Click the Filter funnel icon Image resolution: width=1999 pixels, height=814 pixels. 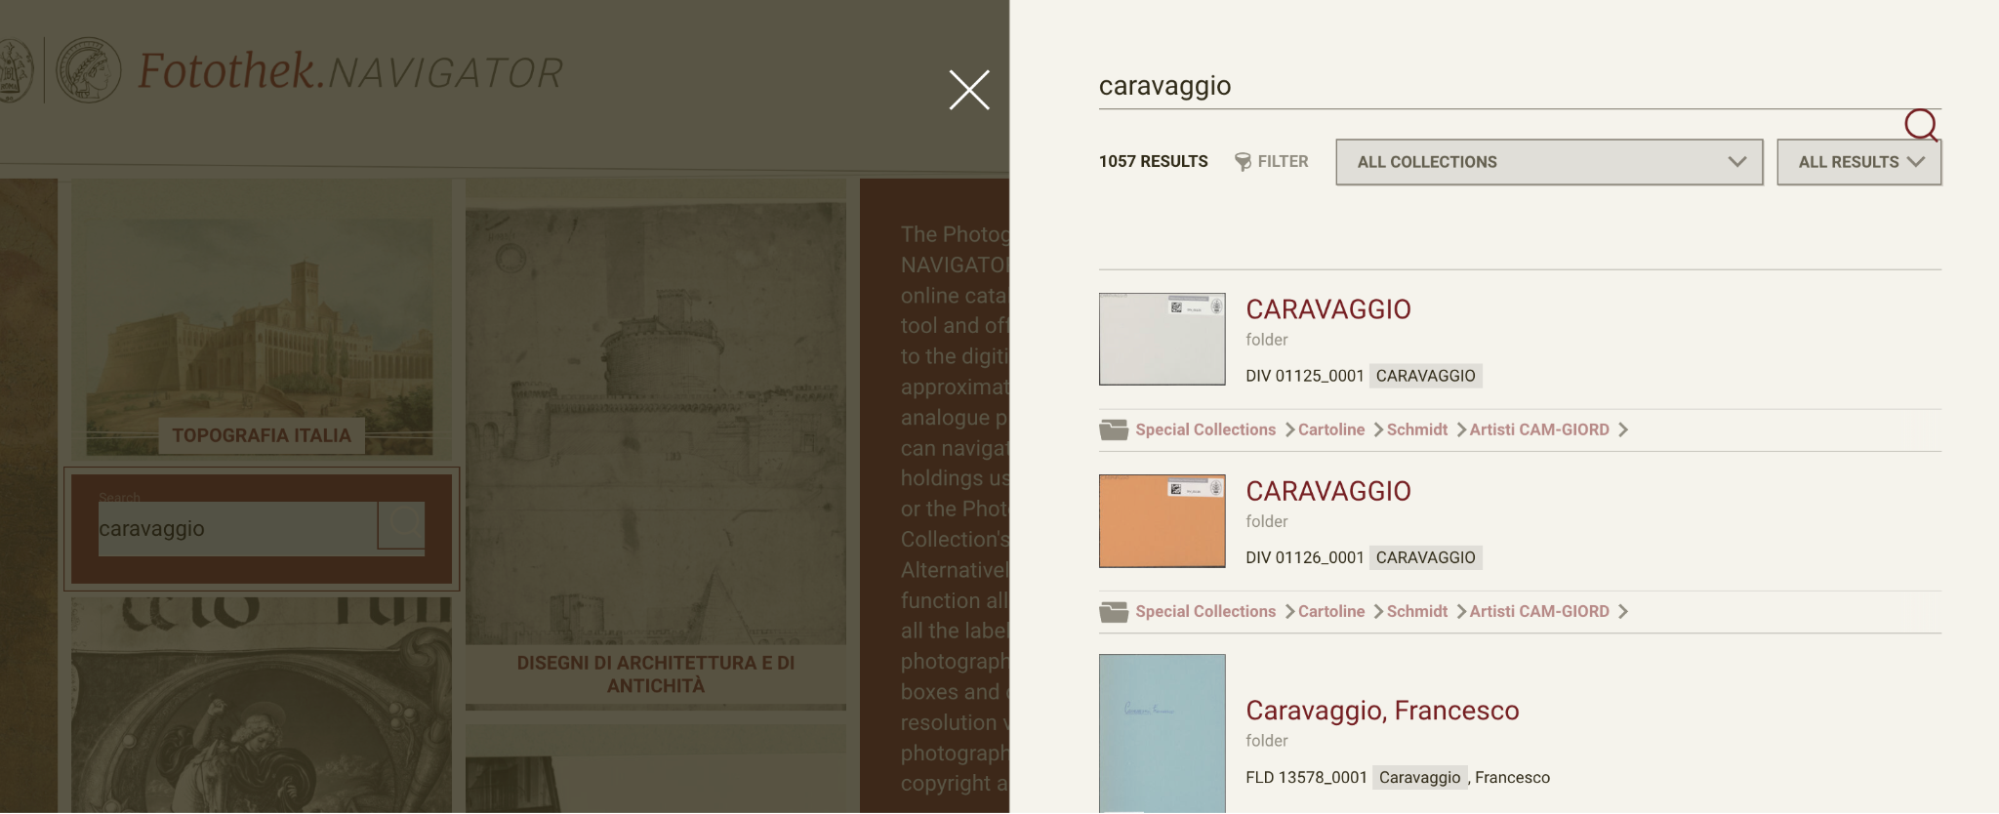point(1243,162)
